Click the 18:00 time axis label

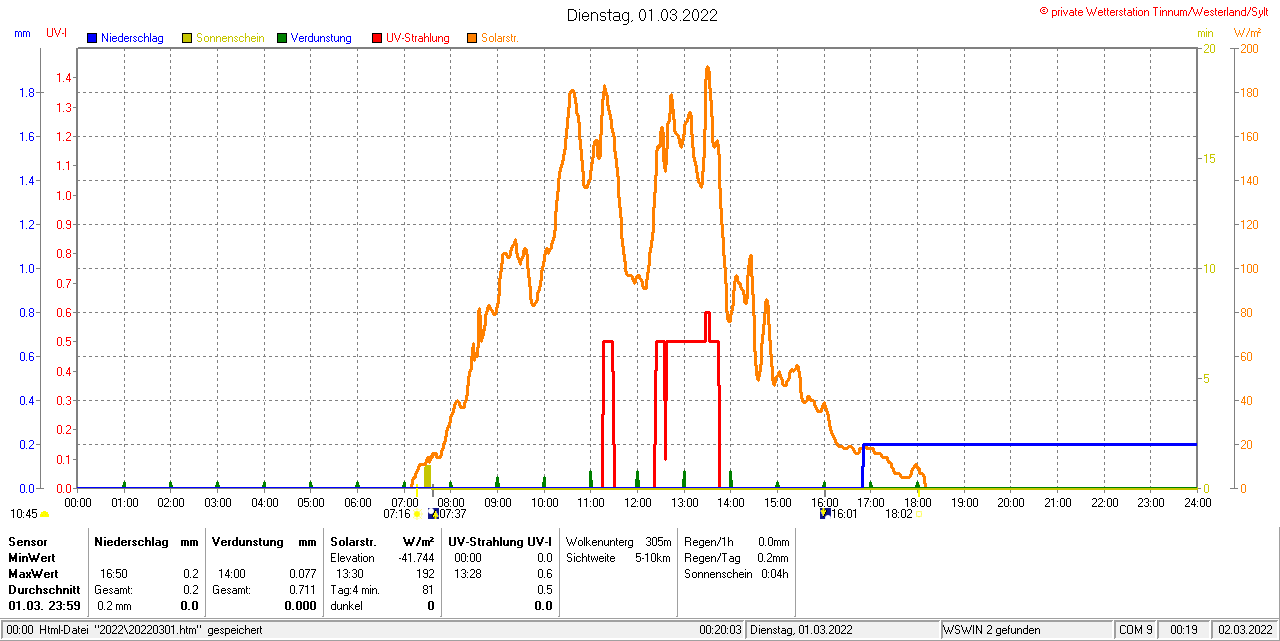click(x=917, y=502)
